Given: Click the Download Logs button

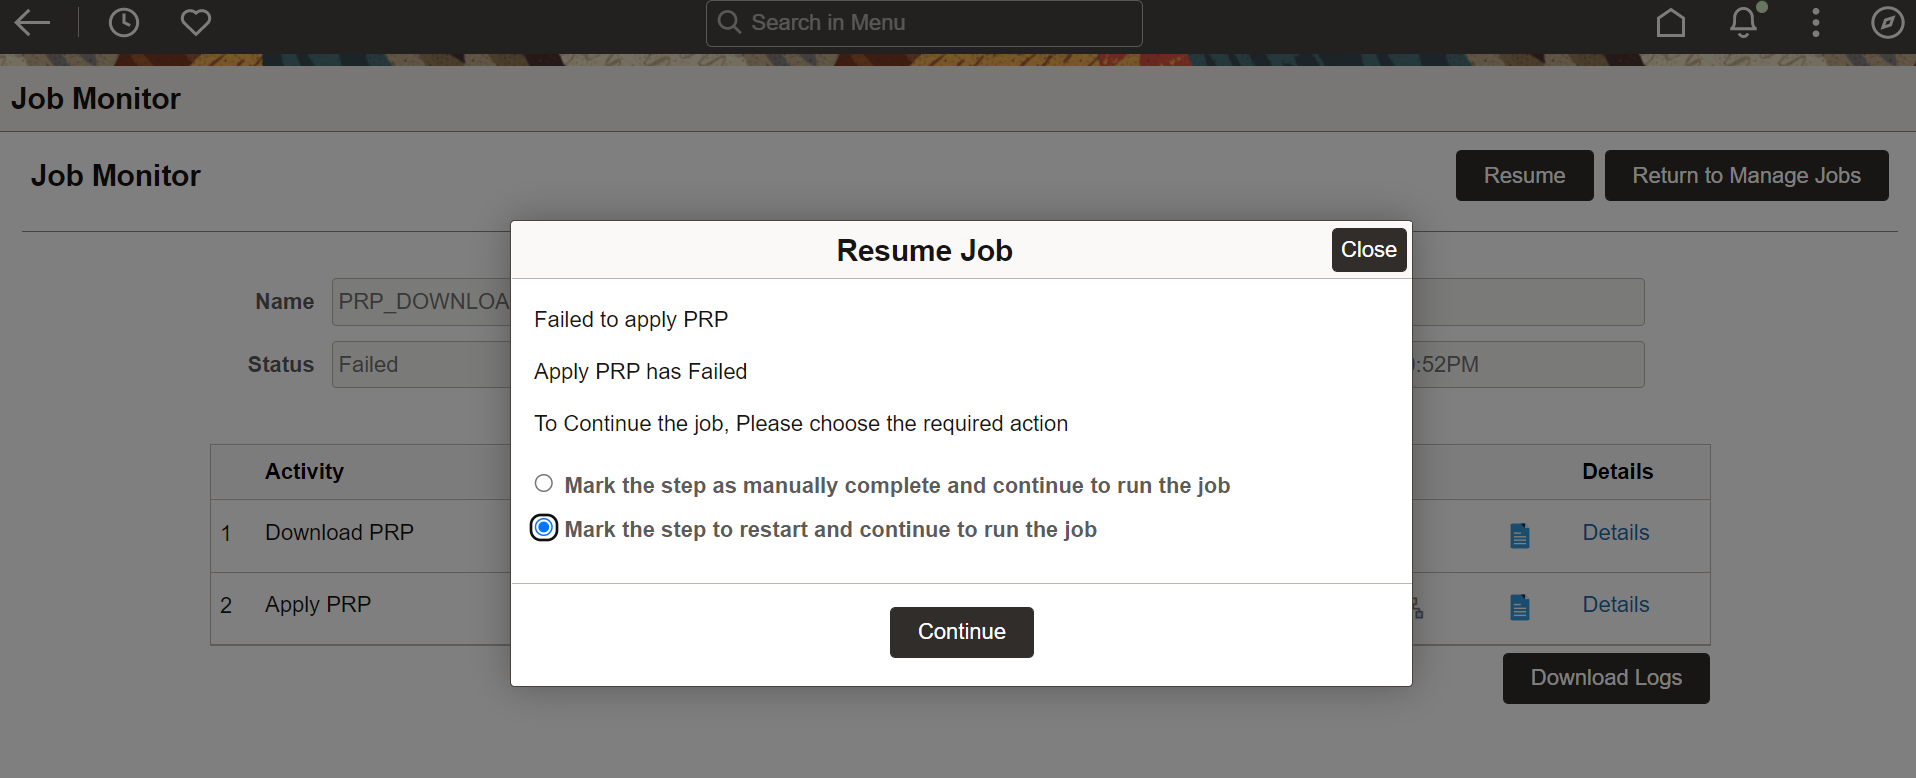Looking at the screenshot, I should click(1606, 678).
